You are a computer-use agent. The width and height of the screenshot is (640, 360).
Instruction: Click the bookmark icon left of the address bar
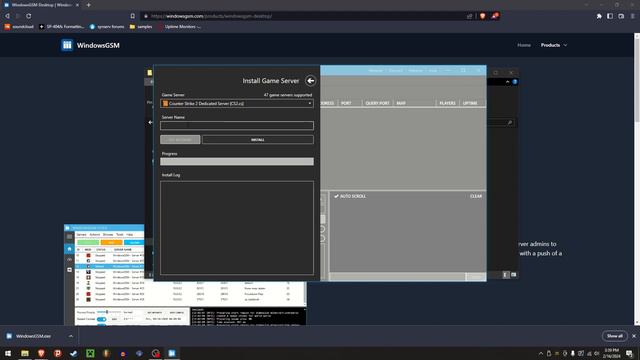133,16
